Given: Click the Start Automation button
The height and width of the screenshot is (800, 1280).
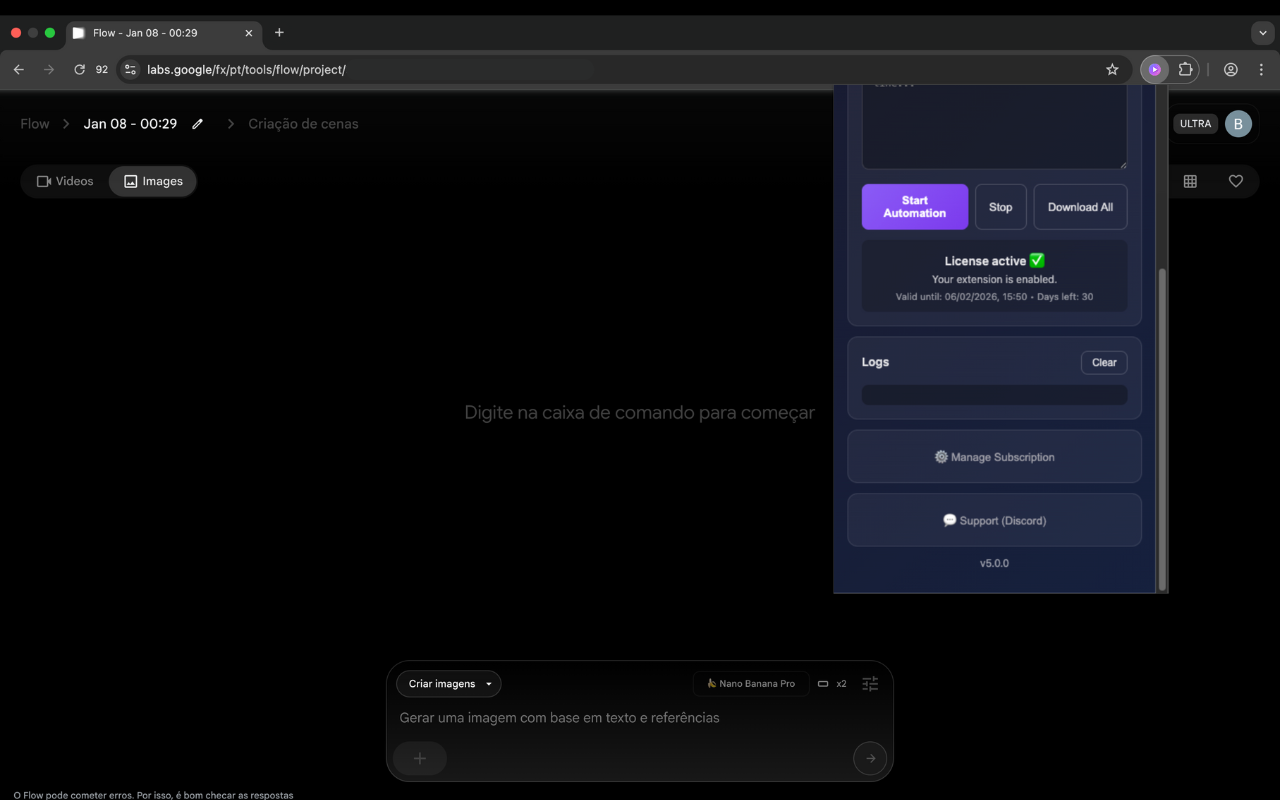Looking at the screenshot, I should 915,207.
